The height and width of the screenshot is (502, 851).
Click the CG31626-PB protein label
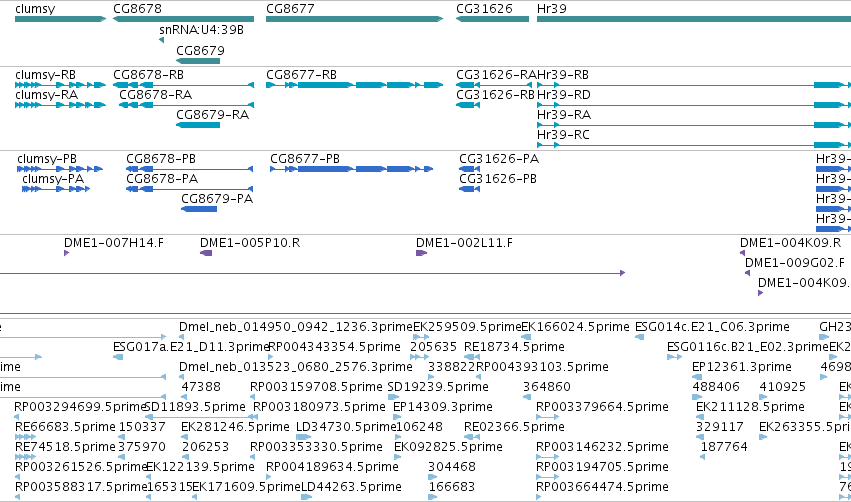point(498,179)
